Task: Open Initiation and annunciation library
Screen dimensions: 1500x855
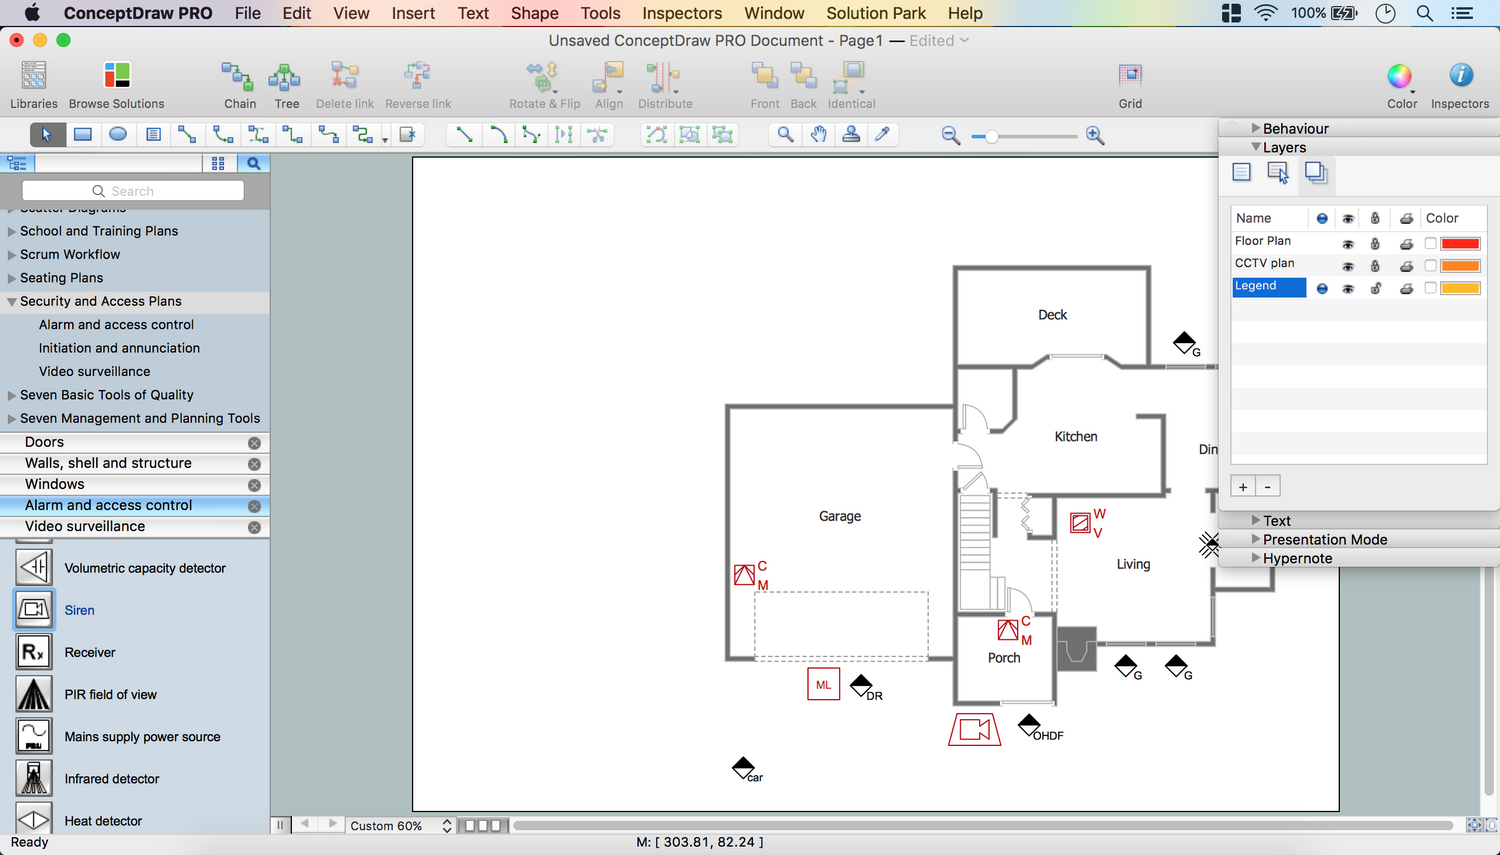Action: pyautogui.click(x=119, y=348)
